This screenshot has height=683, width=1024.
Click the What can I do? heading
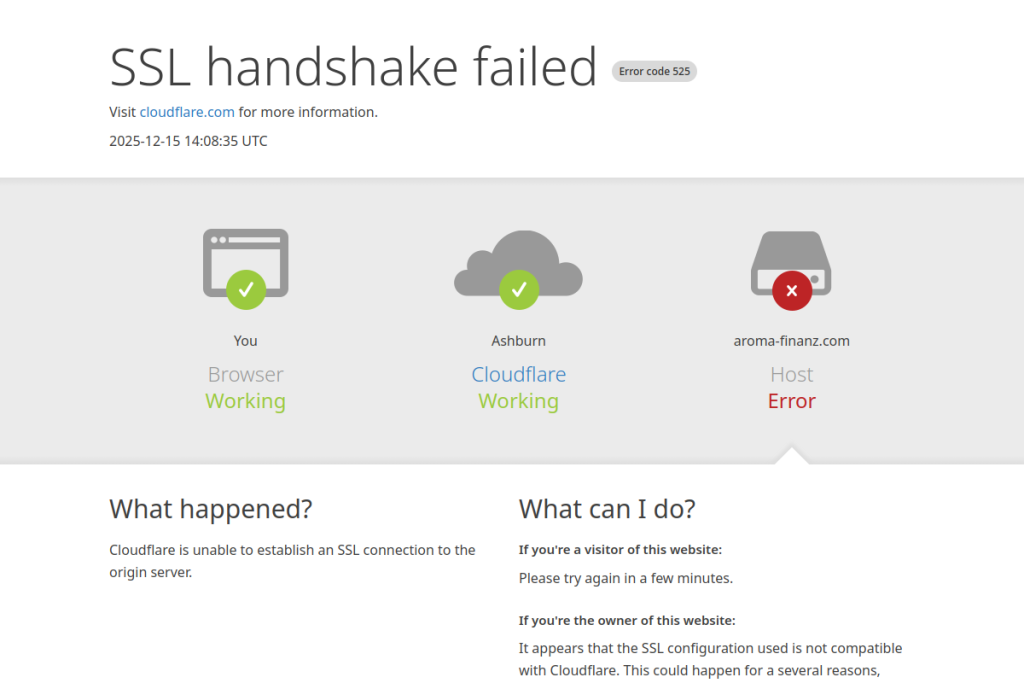607,509
